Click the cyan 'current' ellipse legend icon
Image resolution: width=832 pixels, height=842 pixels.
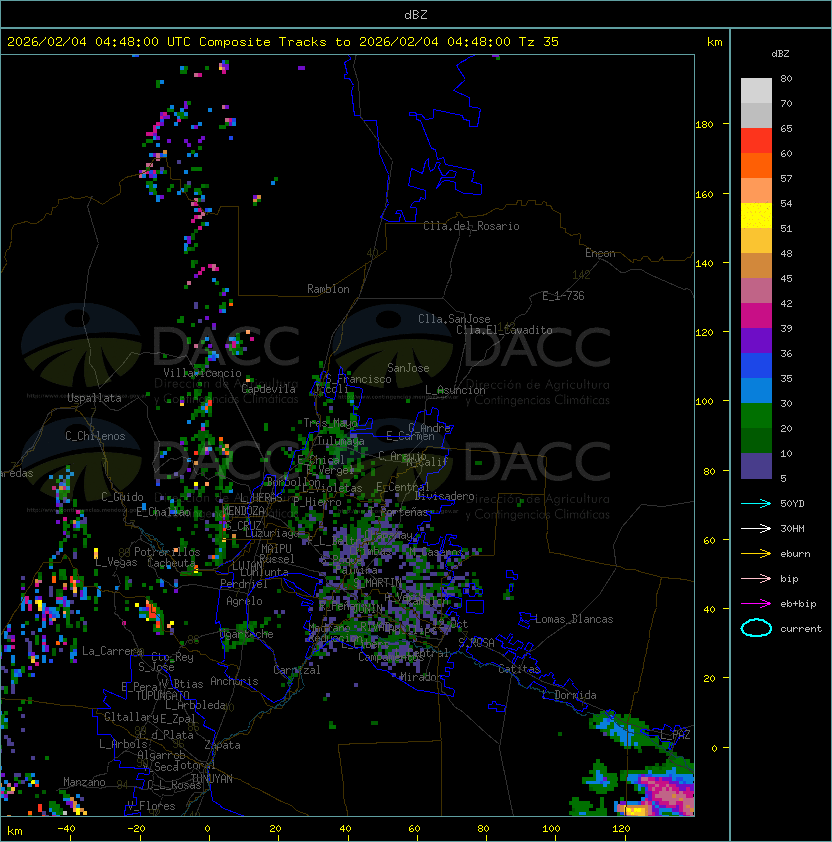(x=756, y=628)
